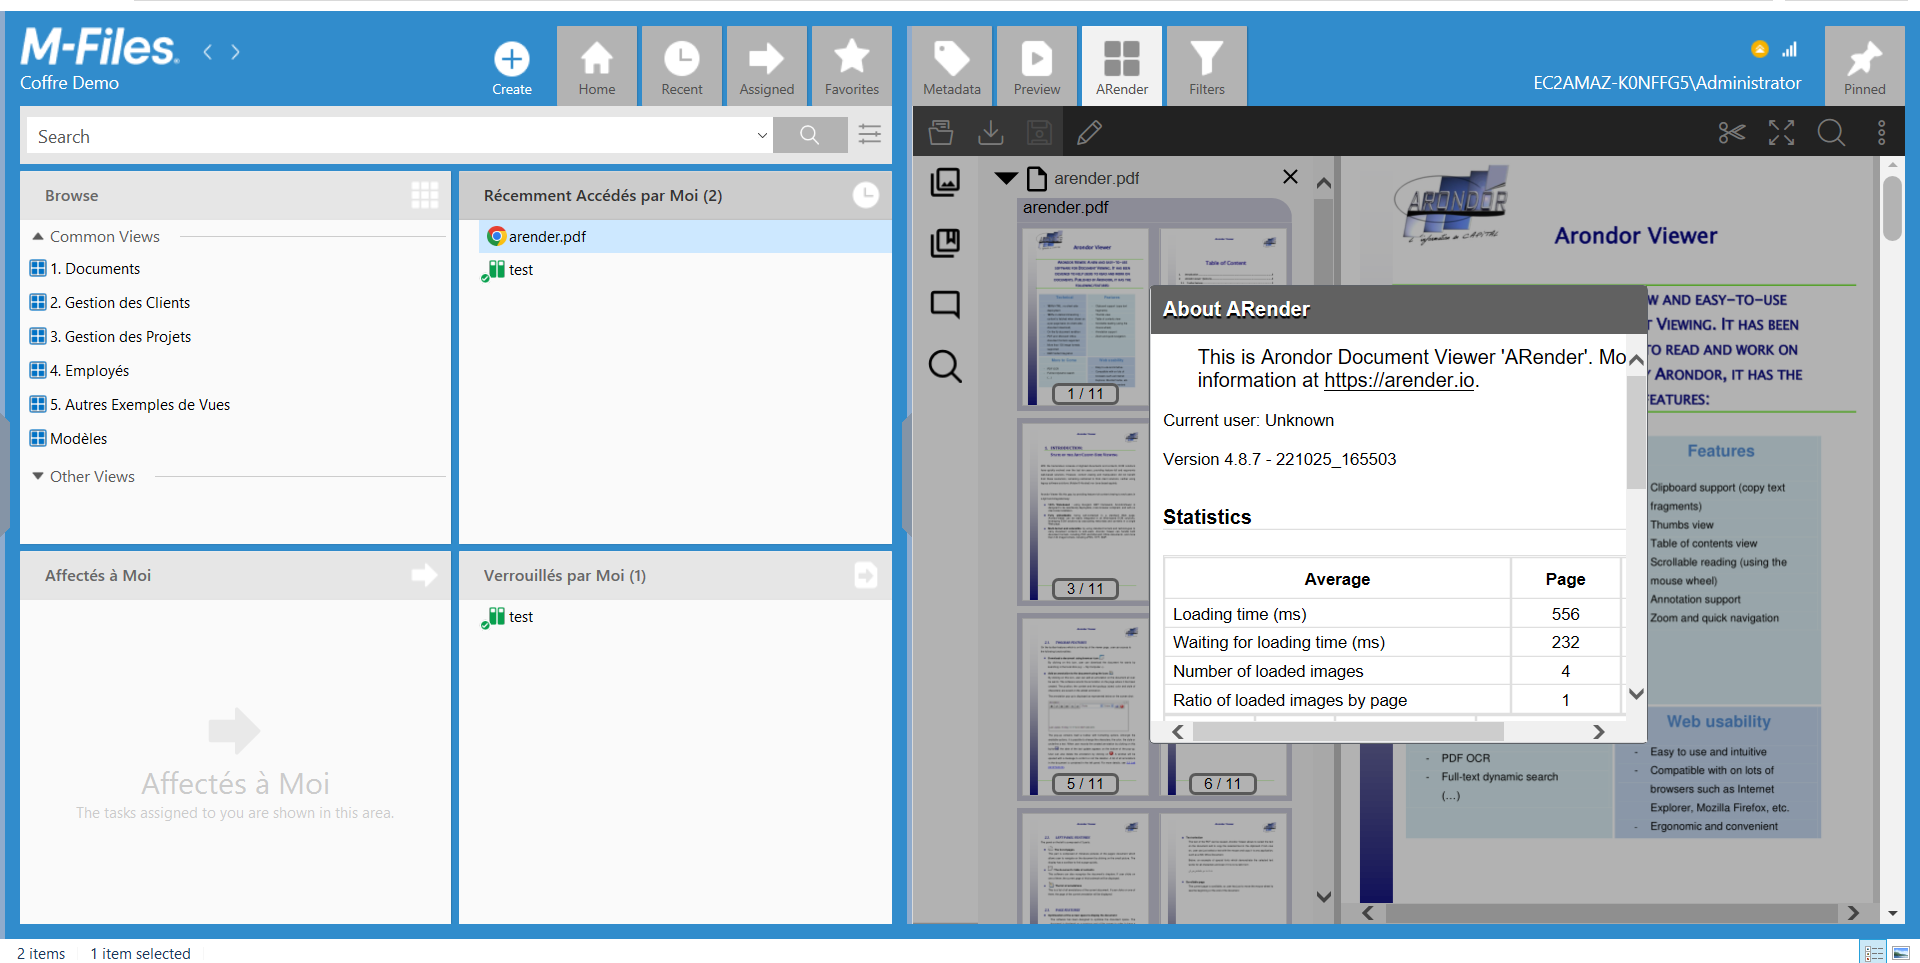Collapse the arender.pdf document tree

click(1006, 178)
